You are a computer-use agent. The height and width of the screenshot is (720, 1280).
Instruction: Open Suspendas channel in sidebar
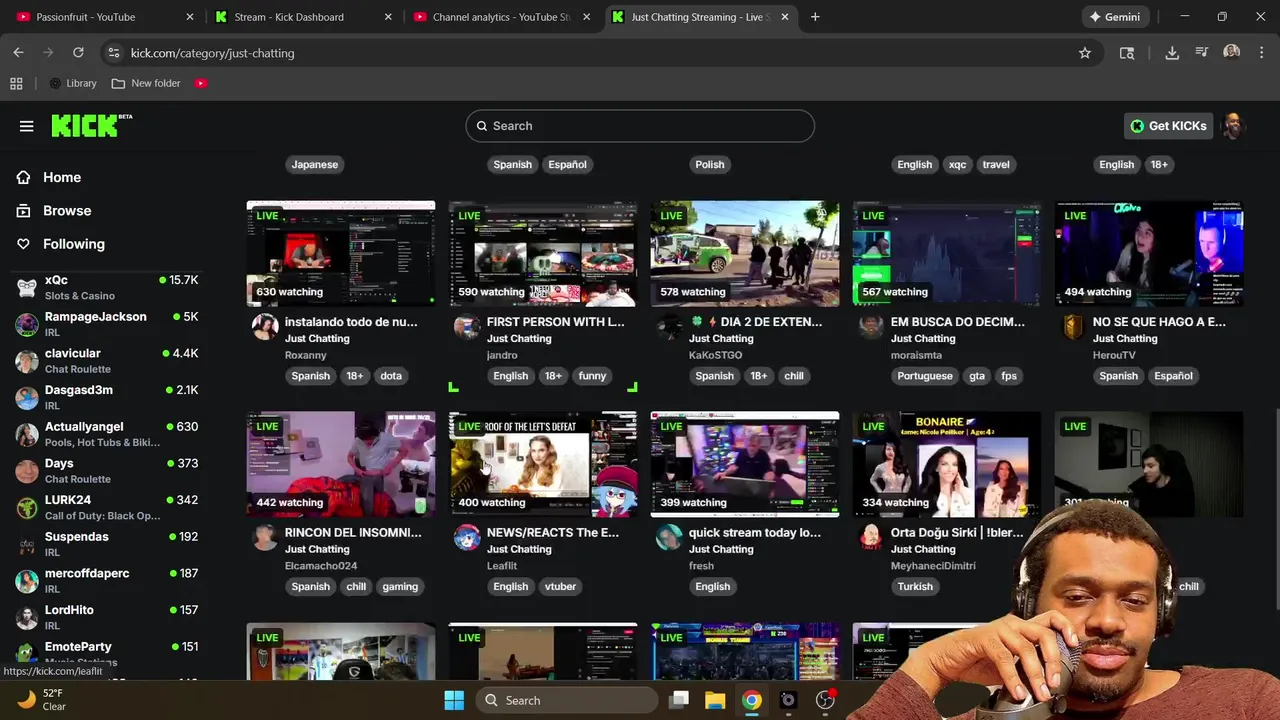[x=107, y=544]
